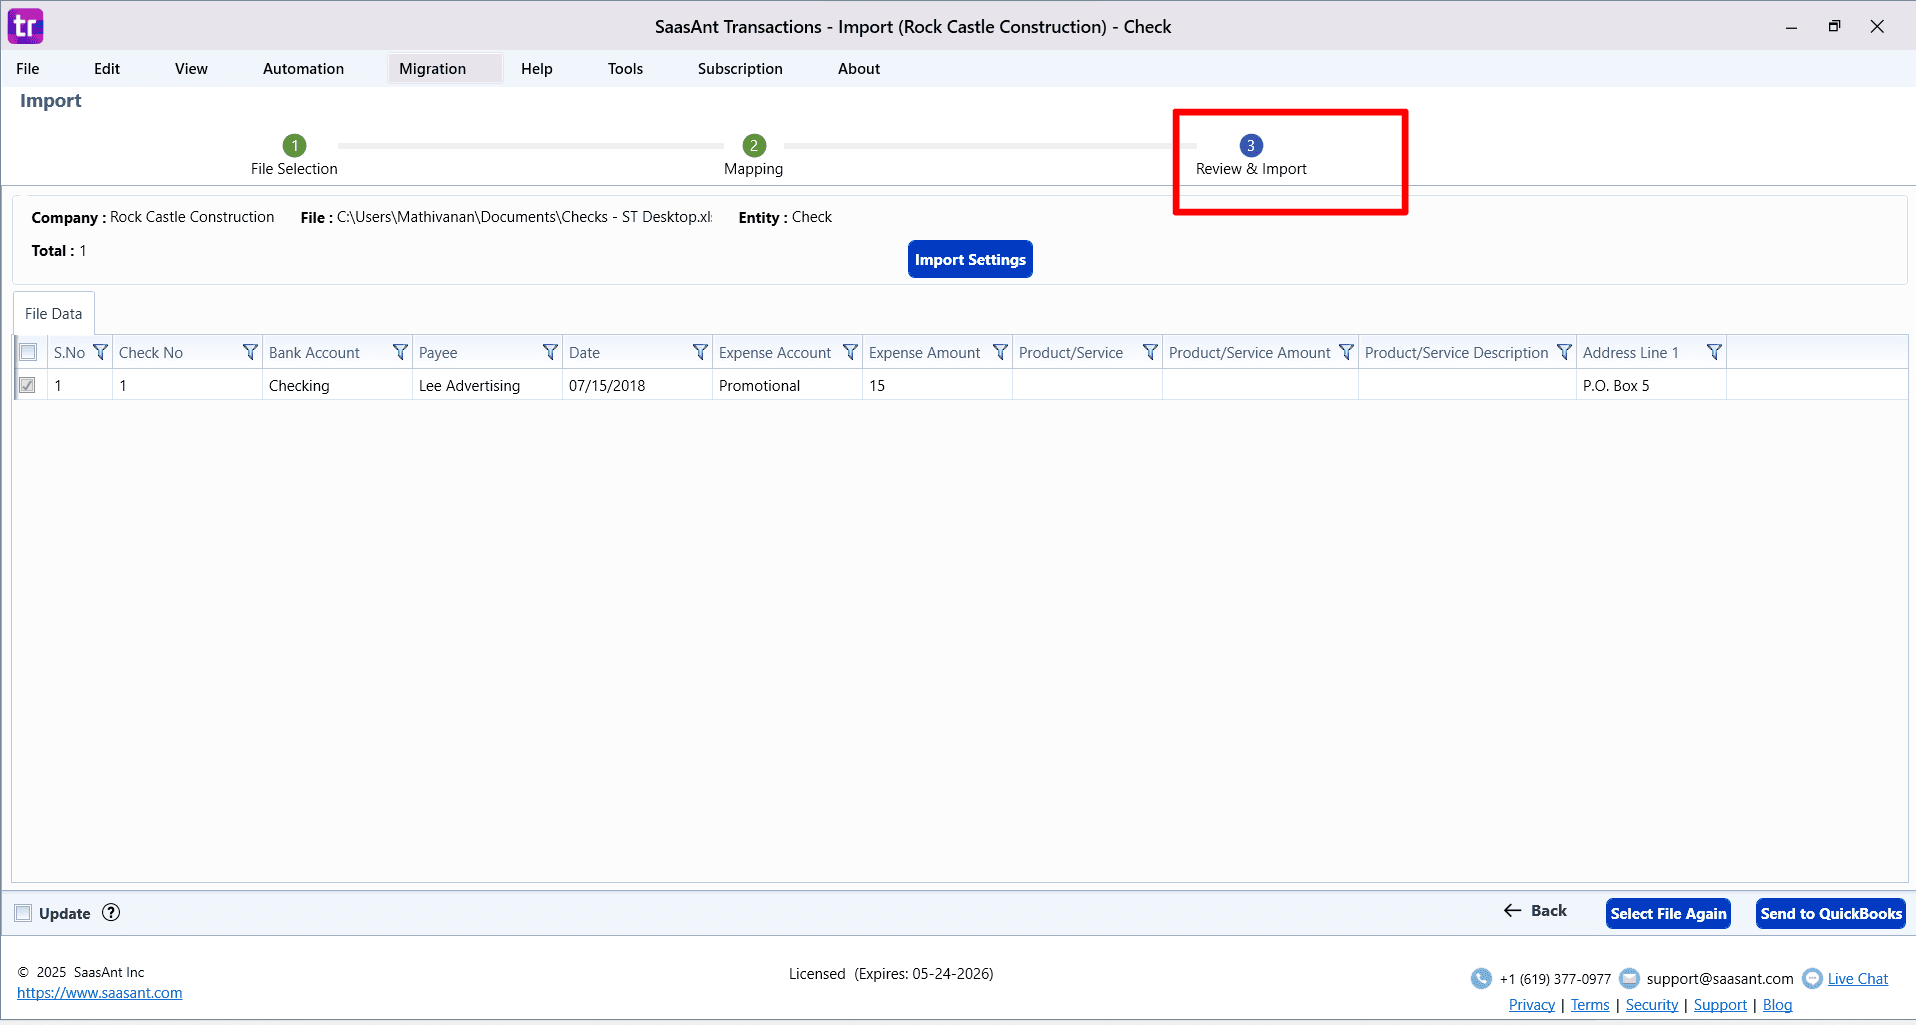This screenshot has height=1025, width=1916.
Task: Open the Support link
Action: pos(1720,1005)
